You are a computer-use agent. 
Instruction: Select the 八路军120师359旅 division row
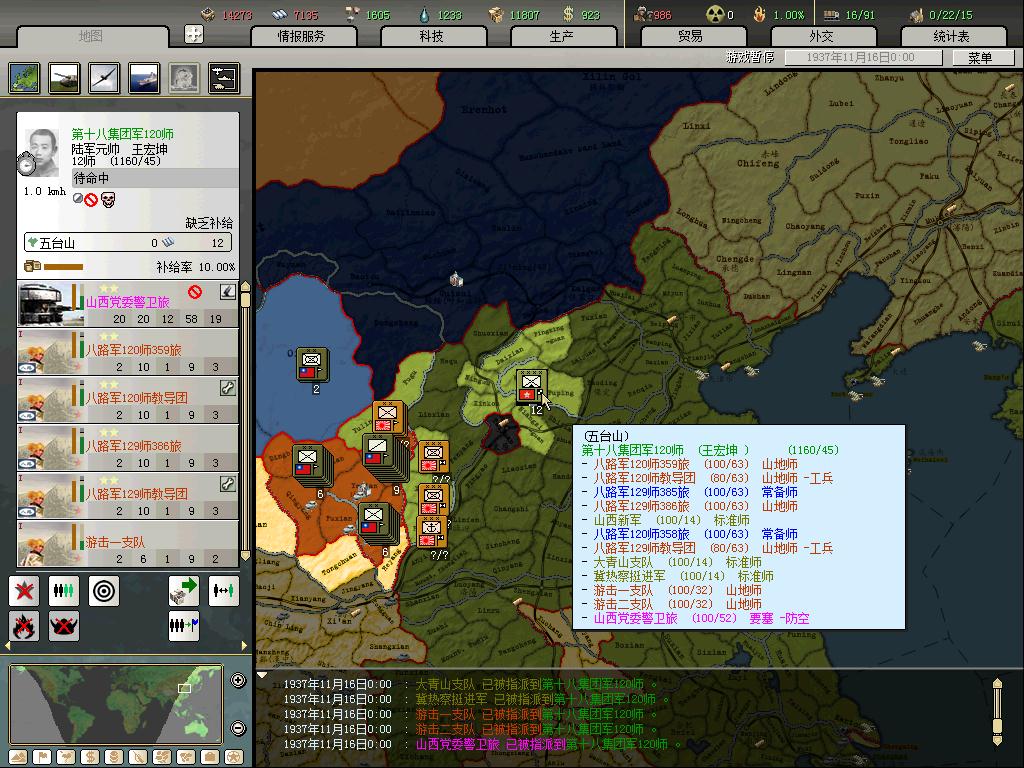pos(128,352)
